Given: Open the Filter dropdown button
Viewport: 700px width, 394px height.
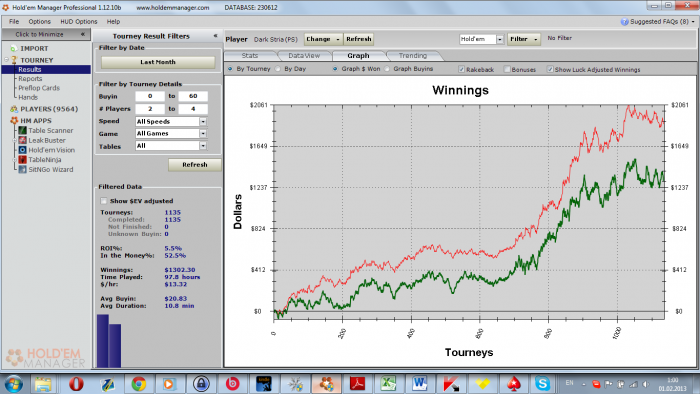Looking at the screenshot, I should click(524, 39).
